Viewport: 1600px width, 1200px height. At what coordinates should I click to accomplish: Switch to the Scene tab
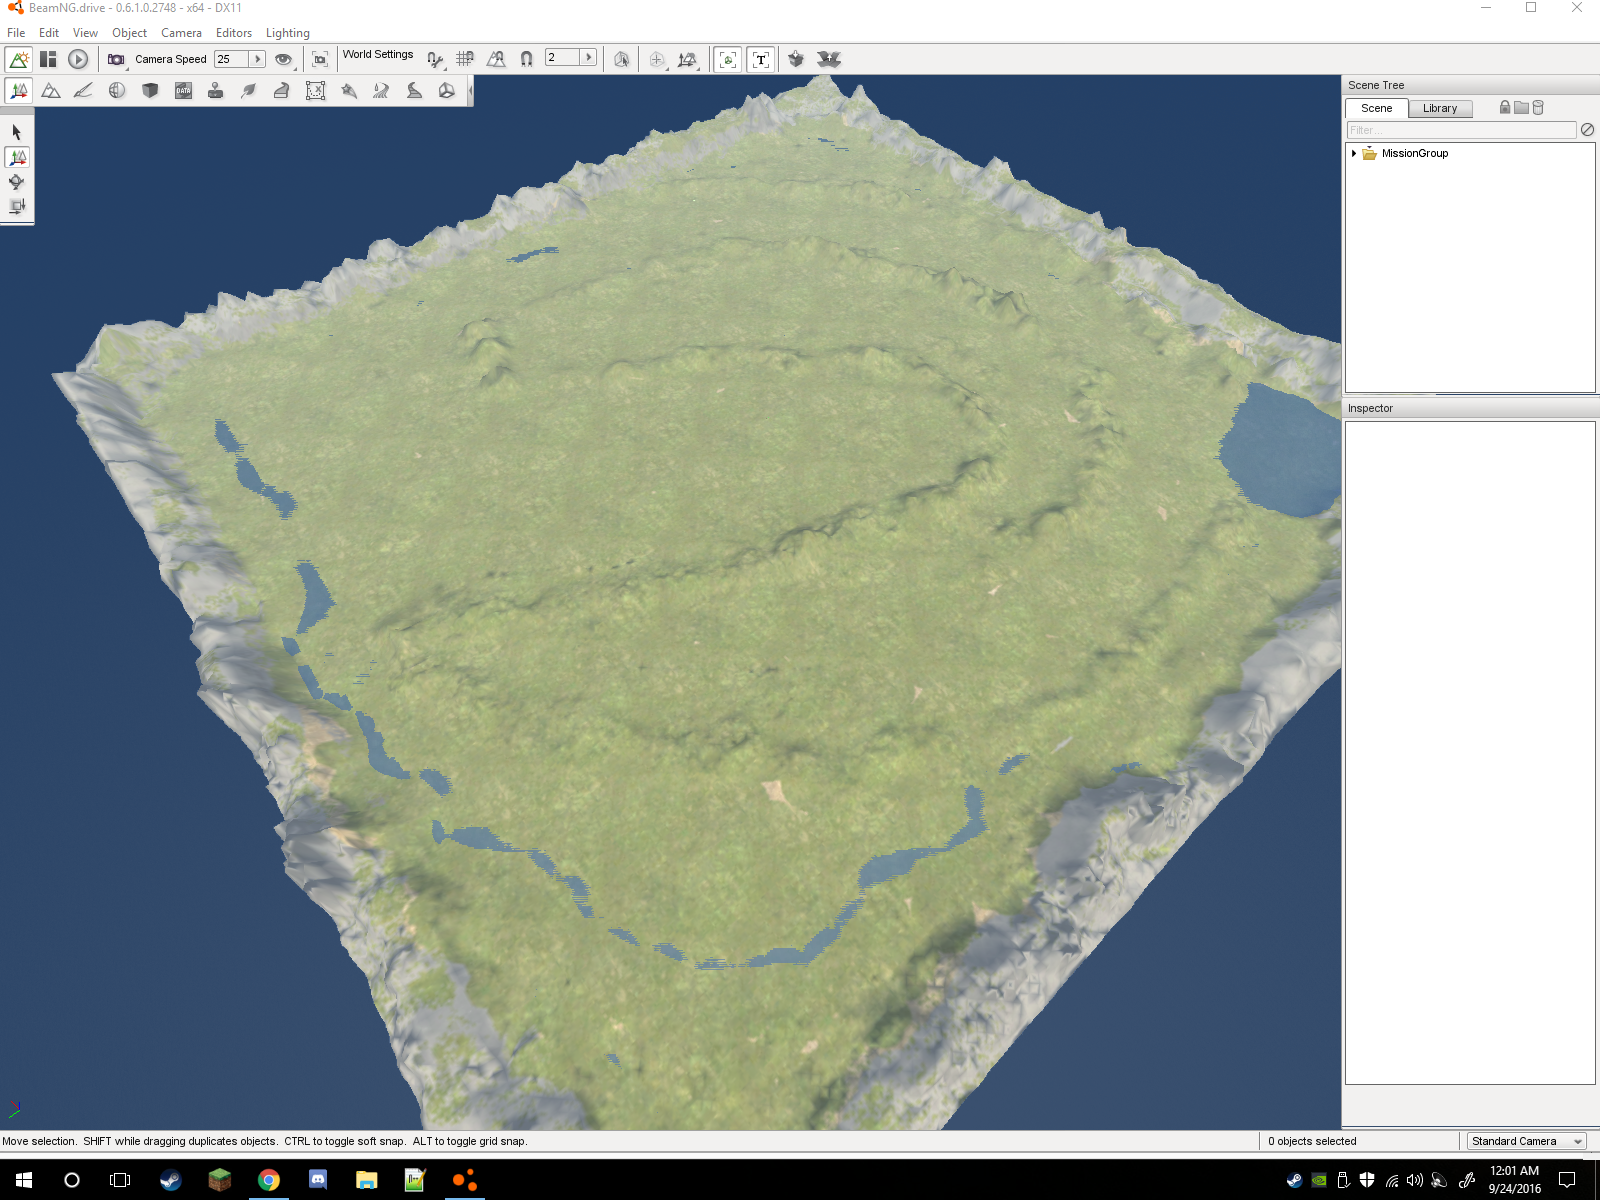1376,108
